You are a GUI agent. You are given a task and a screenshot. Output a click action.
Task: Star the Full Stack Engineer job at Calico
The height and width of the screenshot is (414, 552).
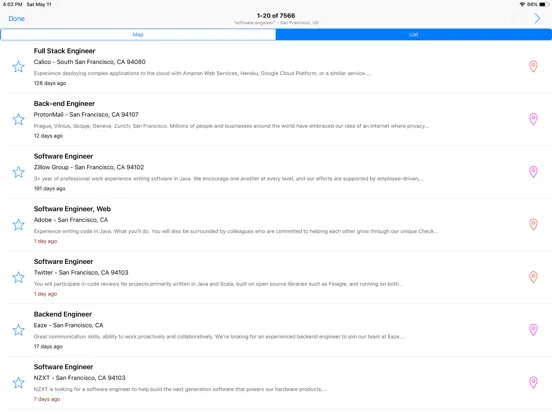click(18, 67)
